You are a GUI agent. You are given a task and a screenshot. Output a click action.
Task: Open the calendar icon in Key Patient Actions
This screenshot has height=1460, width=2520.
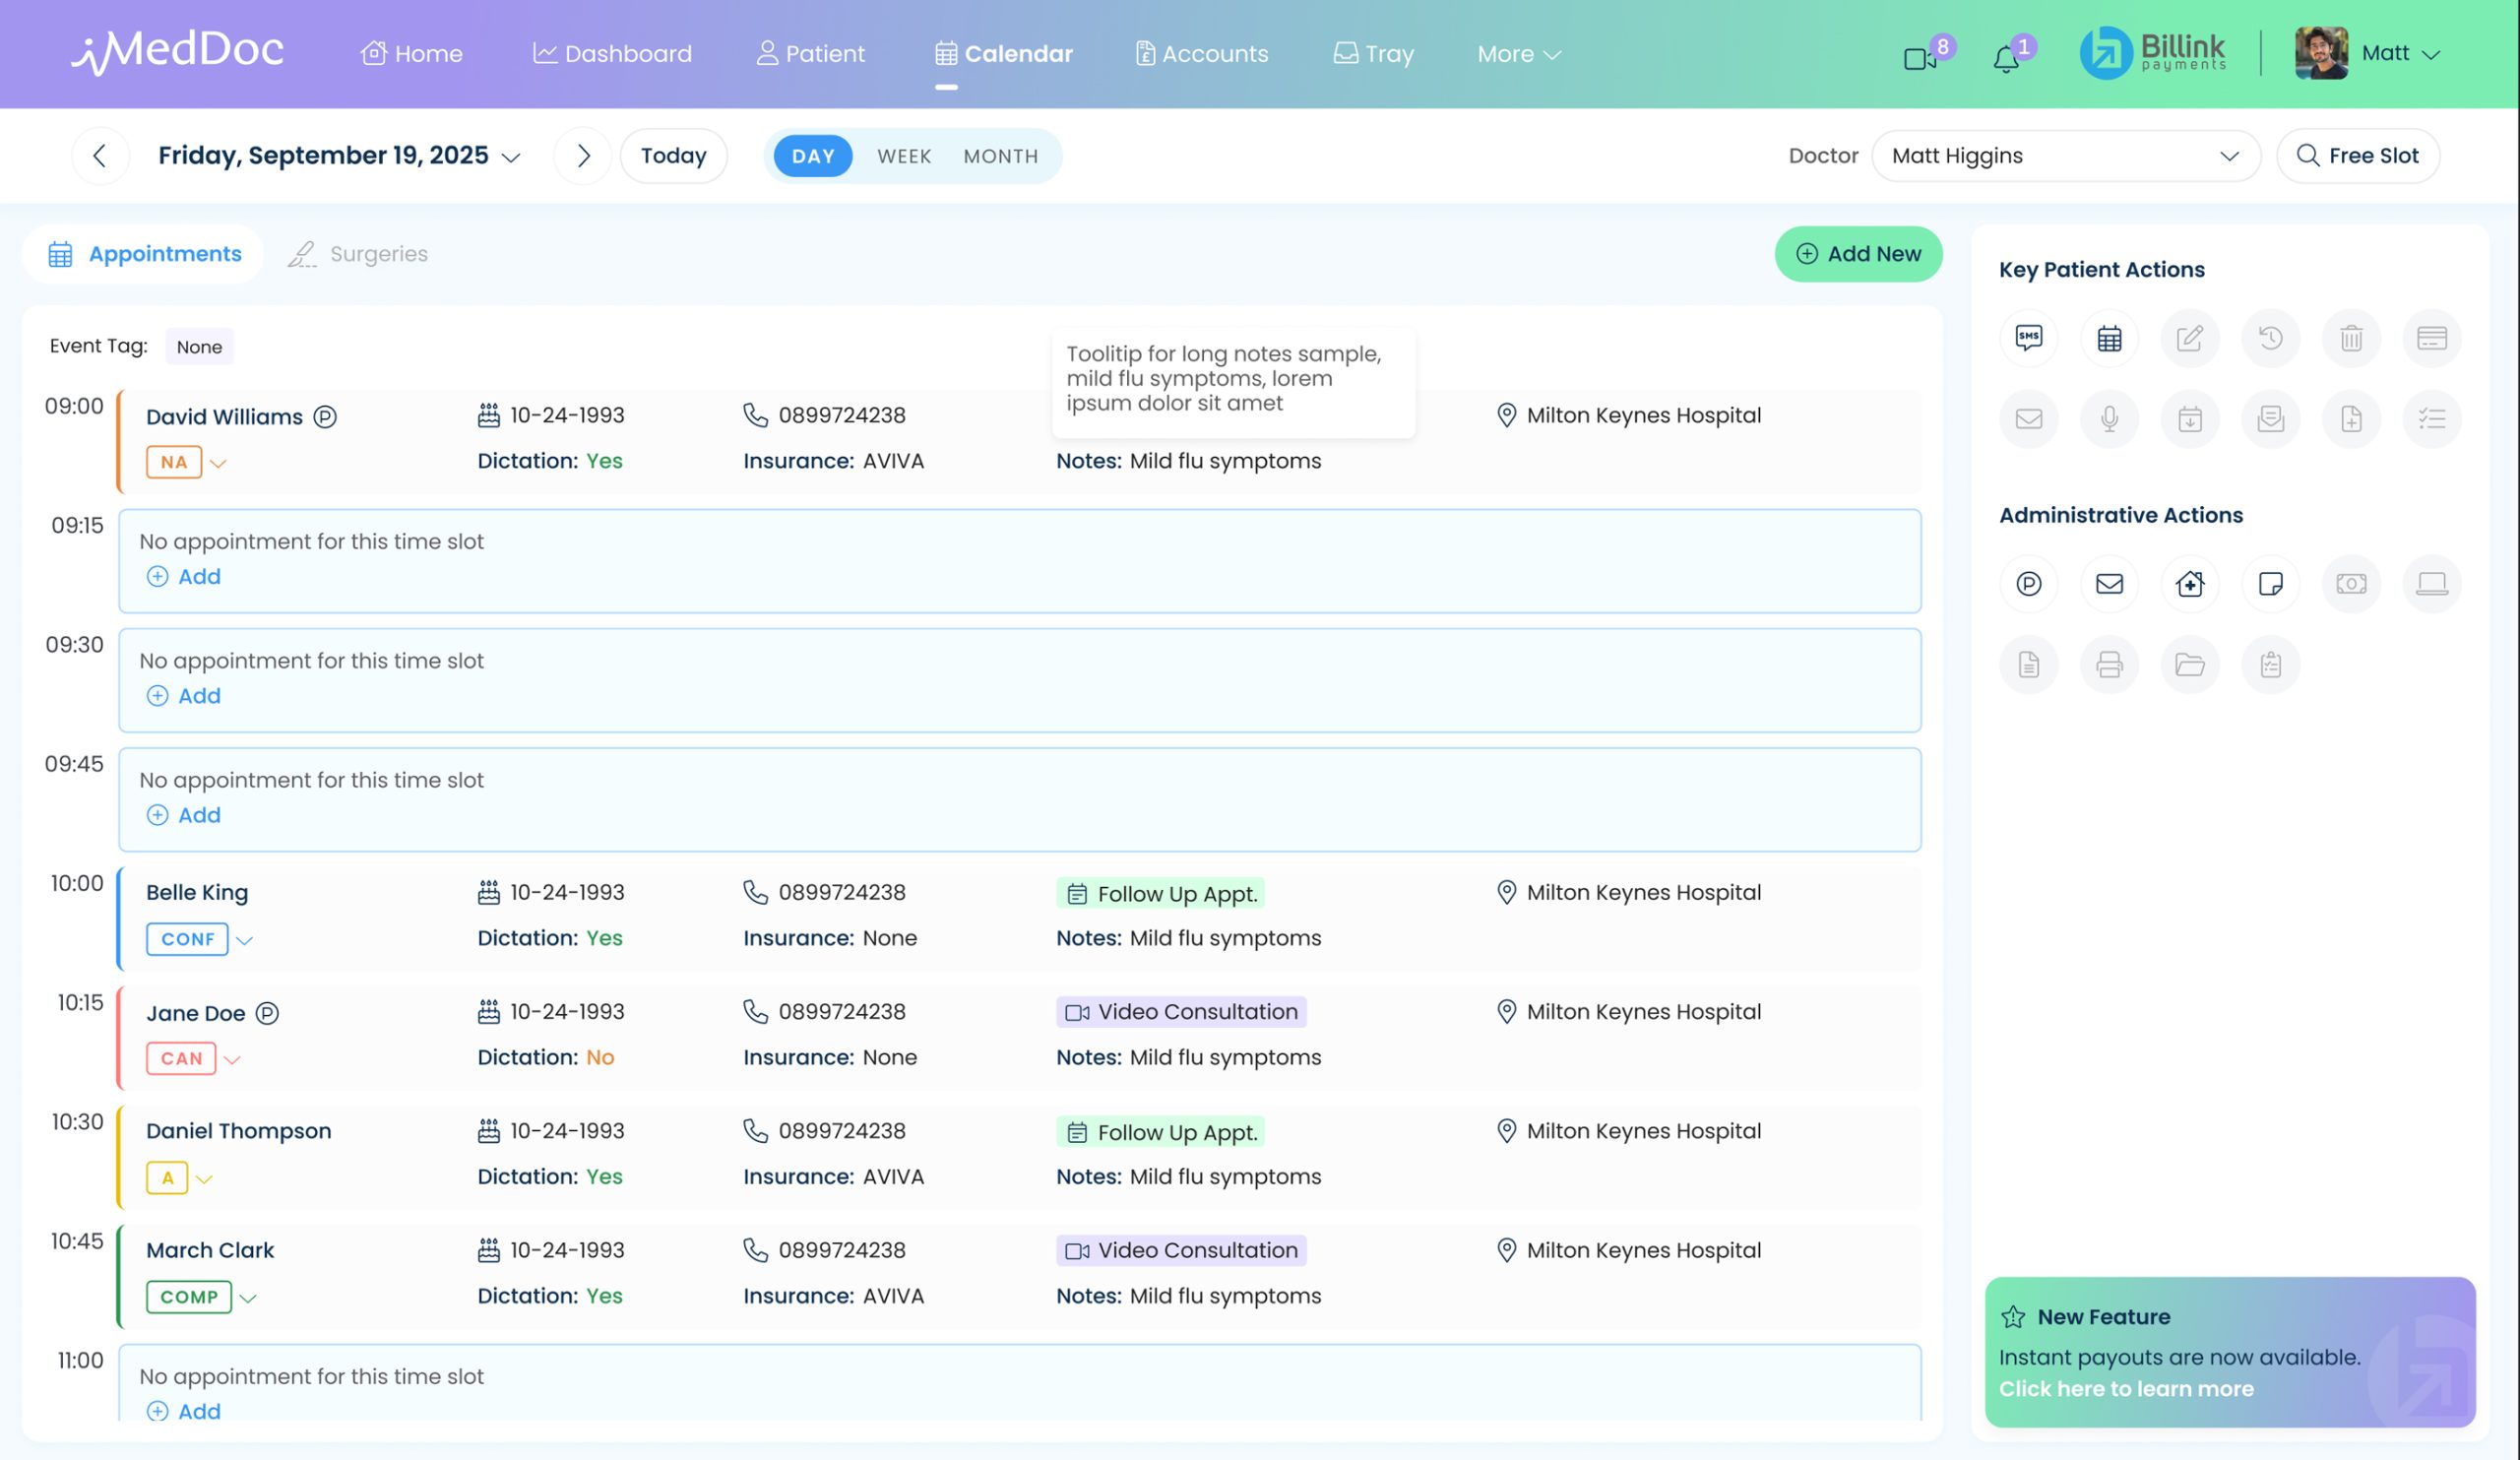click(x=2110, y=338)
